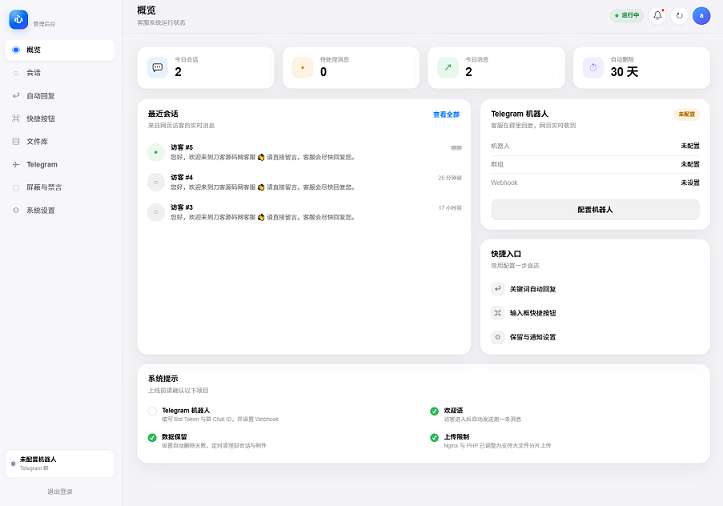This screenshot has width=723, height=506.
Task: Click the green check beside 欢迎语
Action: click(434, 411)
